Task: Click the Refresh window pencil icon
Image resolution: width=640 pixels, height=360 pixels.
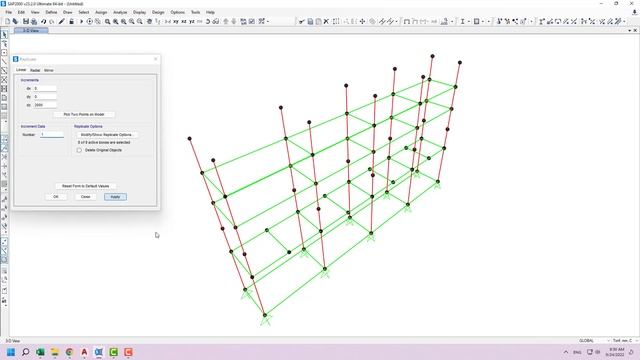Action: coord(62,21)
